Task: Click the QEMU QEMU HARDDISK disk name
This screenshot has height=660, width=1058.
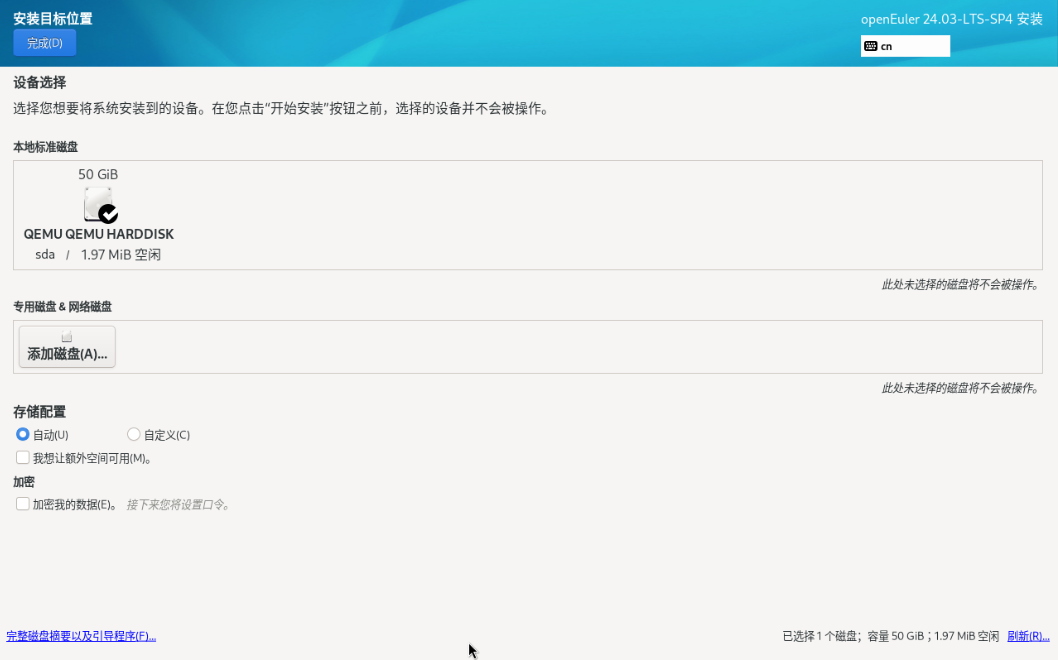Action: click(x=99, y=234)
